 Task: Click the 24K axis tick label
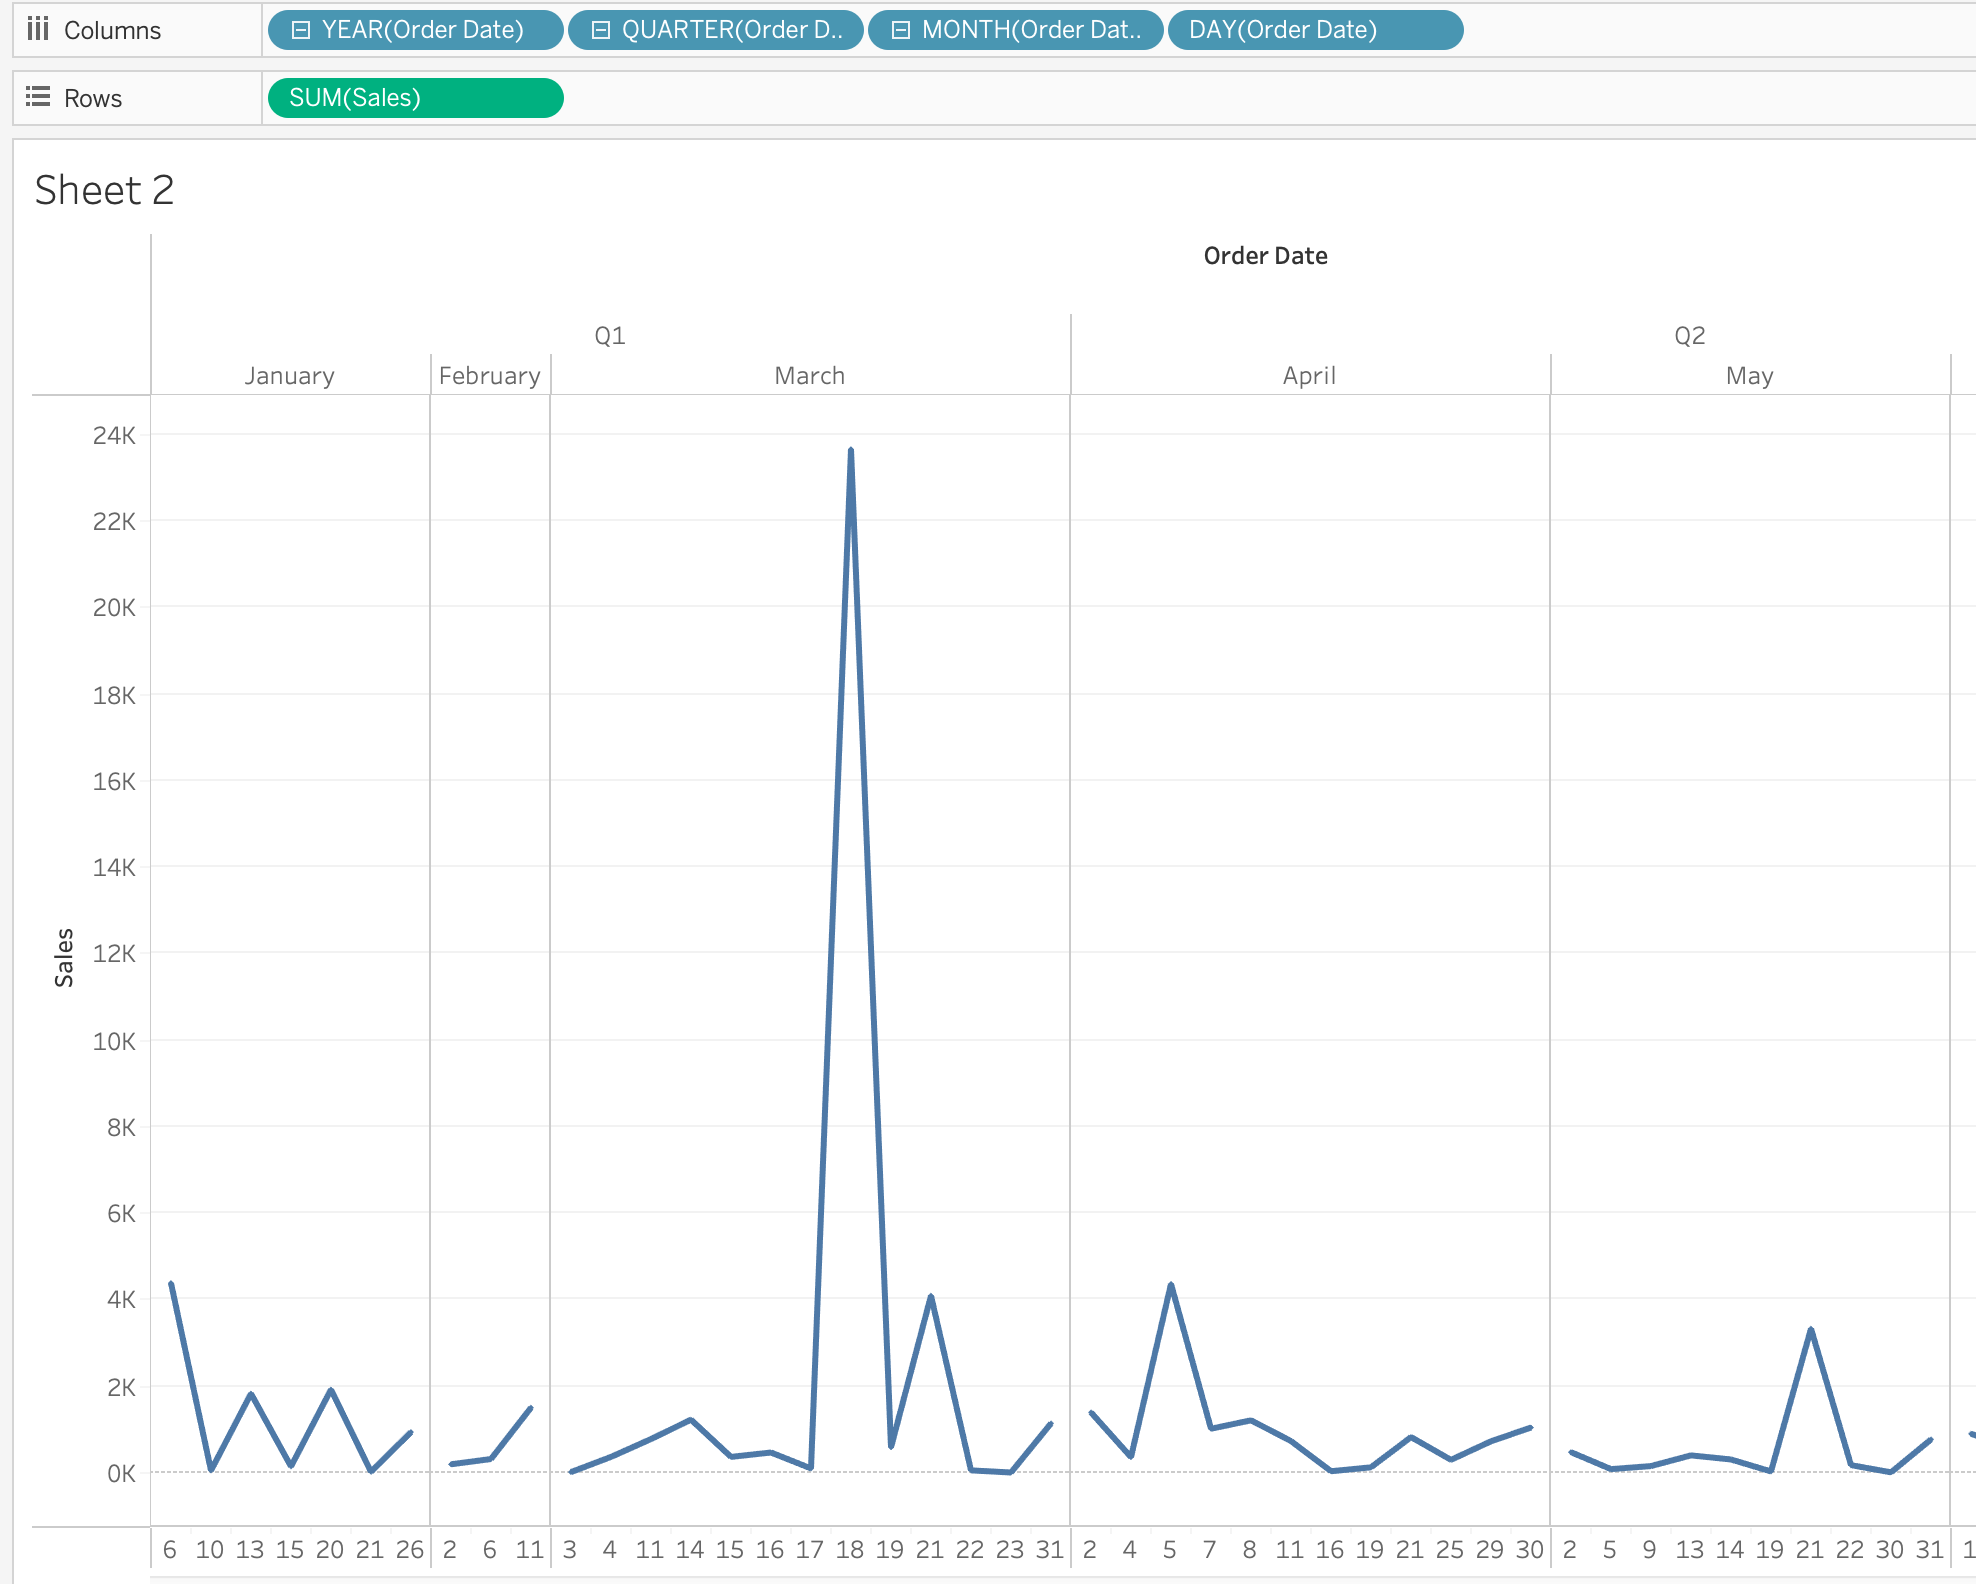tap(114, 435)
